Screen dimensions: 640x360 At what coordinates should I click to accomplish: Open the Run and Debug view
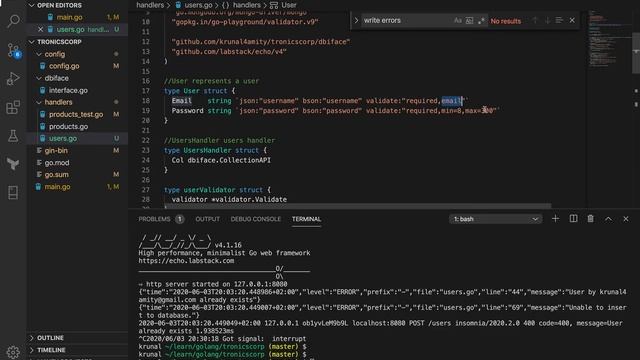(x=13, y=79)
